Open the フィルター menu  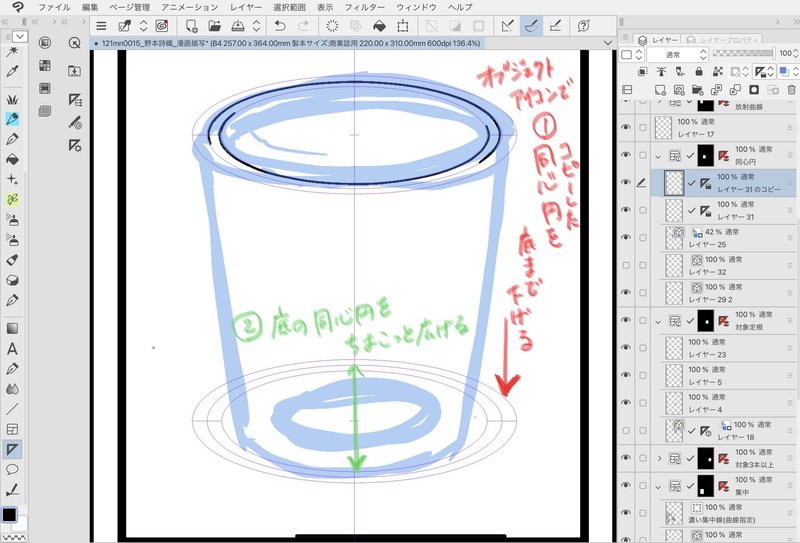click(364, 7)
